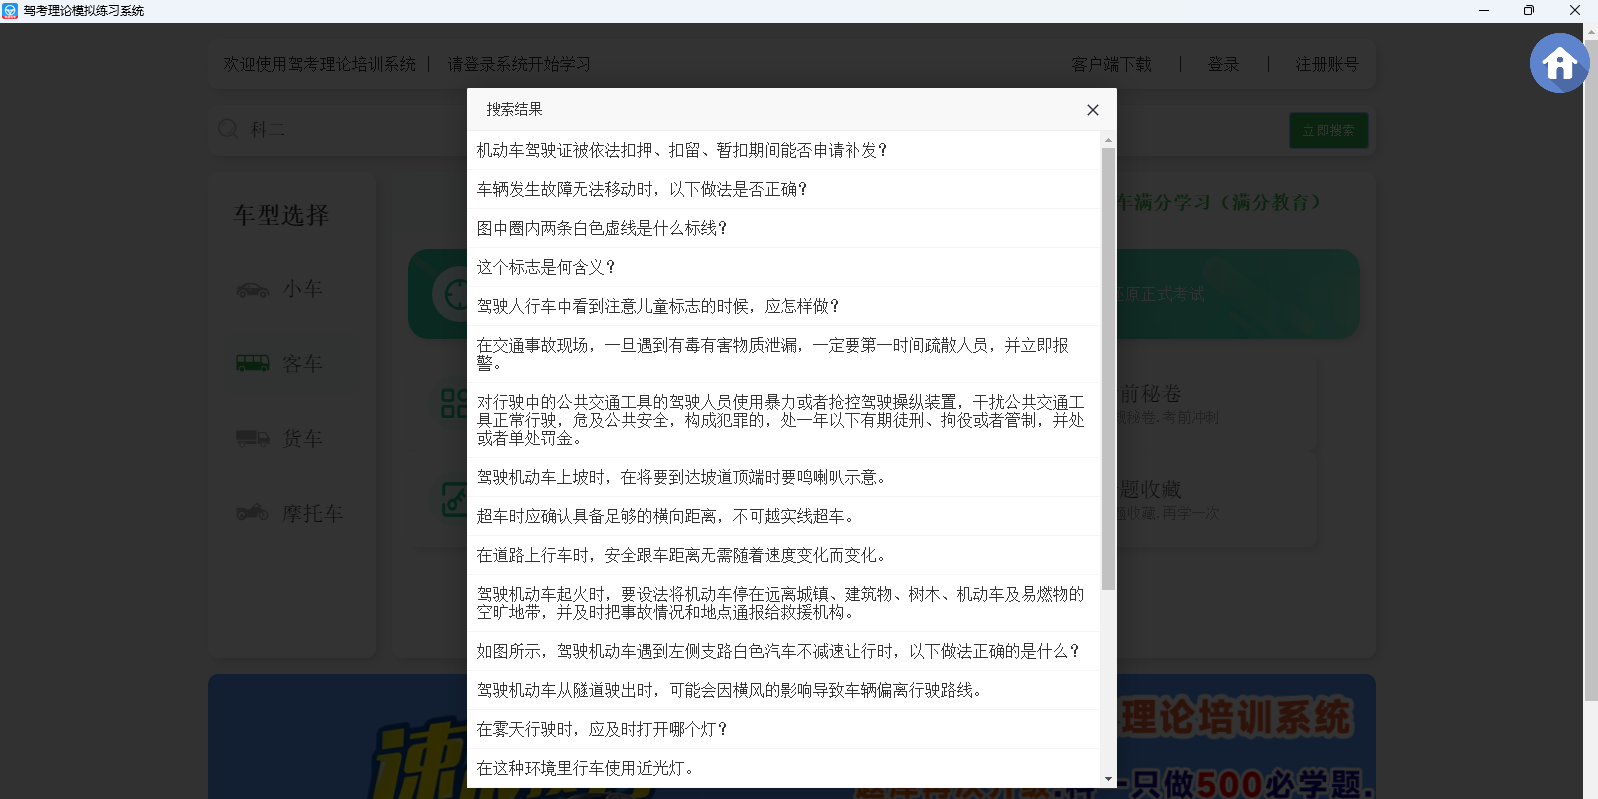Click the blue home floating icon
Screen dimensions: 1598x799
point(1559,64)
